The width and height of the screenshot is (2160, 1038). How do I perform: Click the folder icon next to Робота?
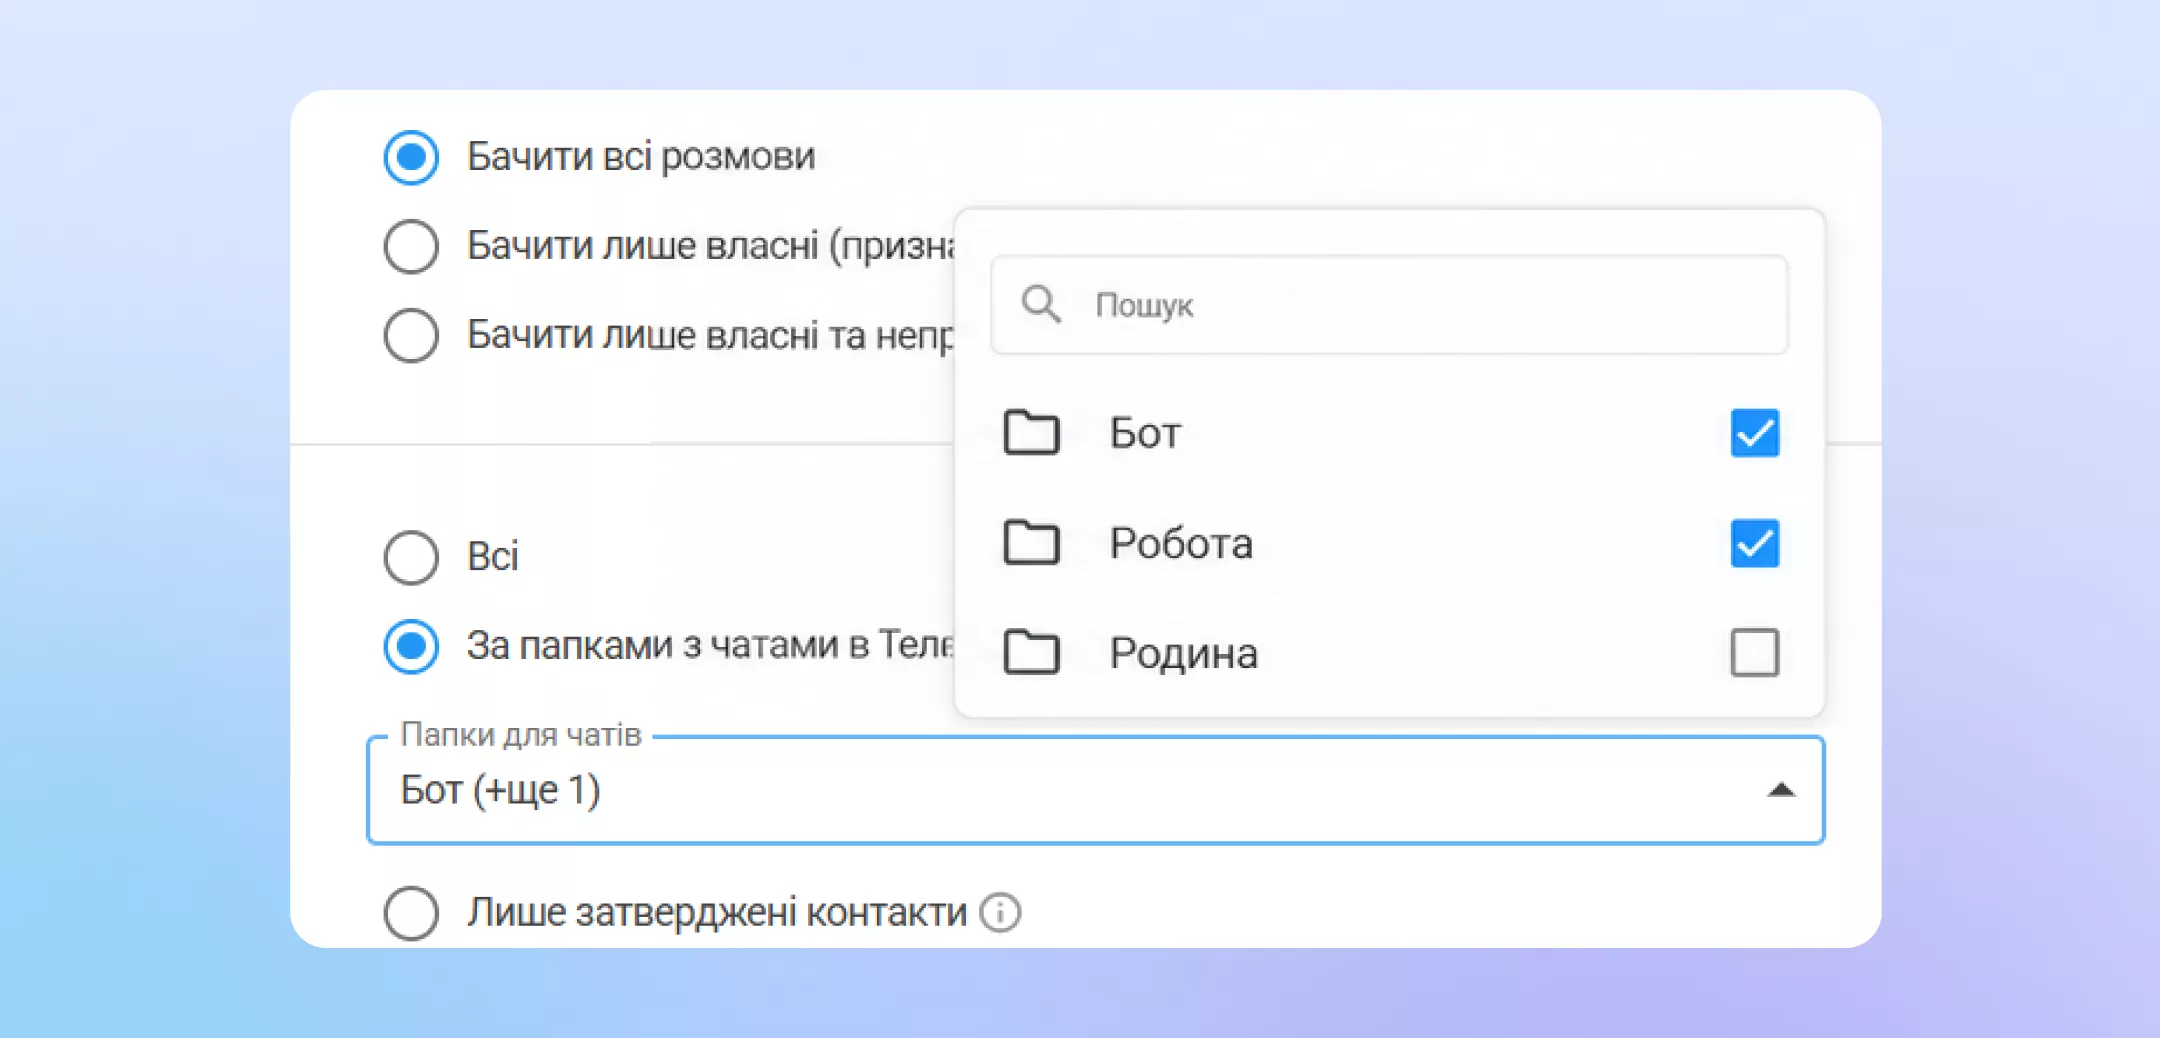click(1031, 543)
